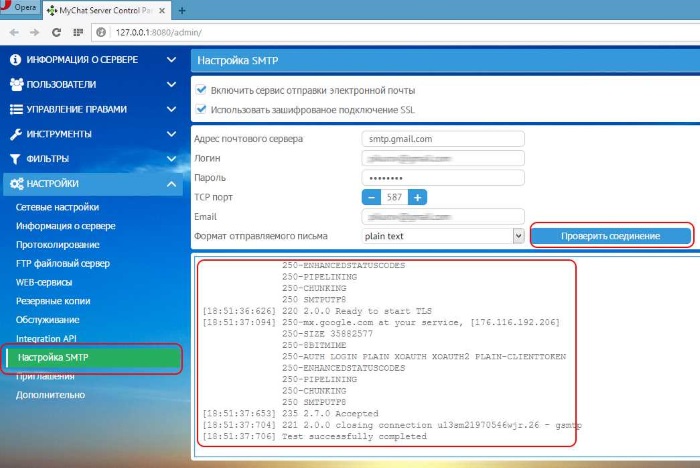
Task: Click the rights management list icon
Action: click(16, 109)
